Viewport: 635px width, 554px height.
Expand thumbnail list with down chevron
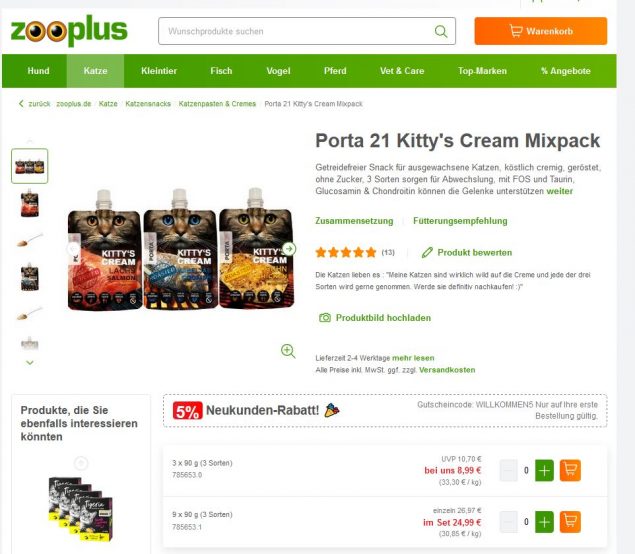point(30,362)
